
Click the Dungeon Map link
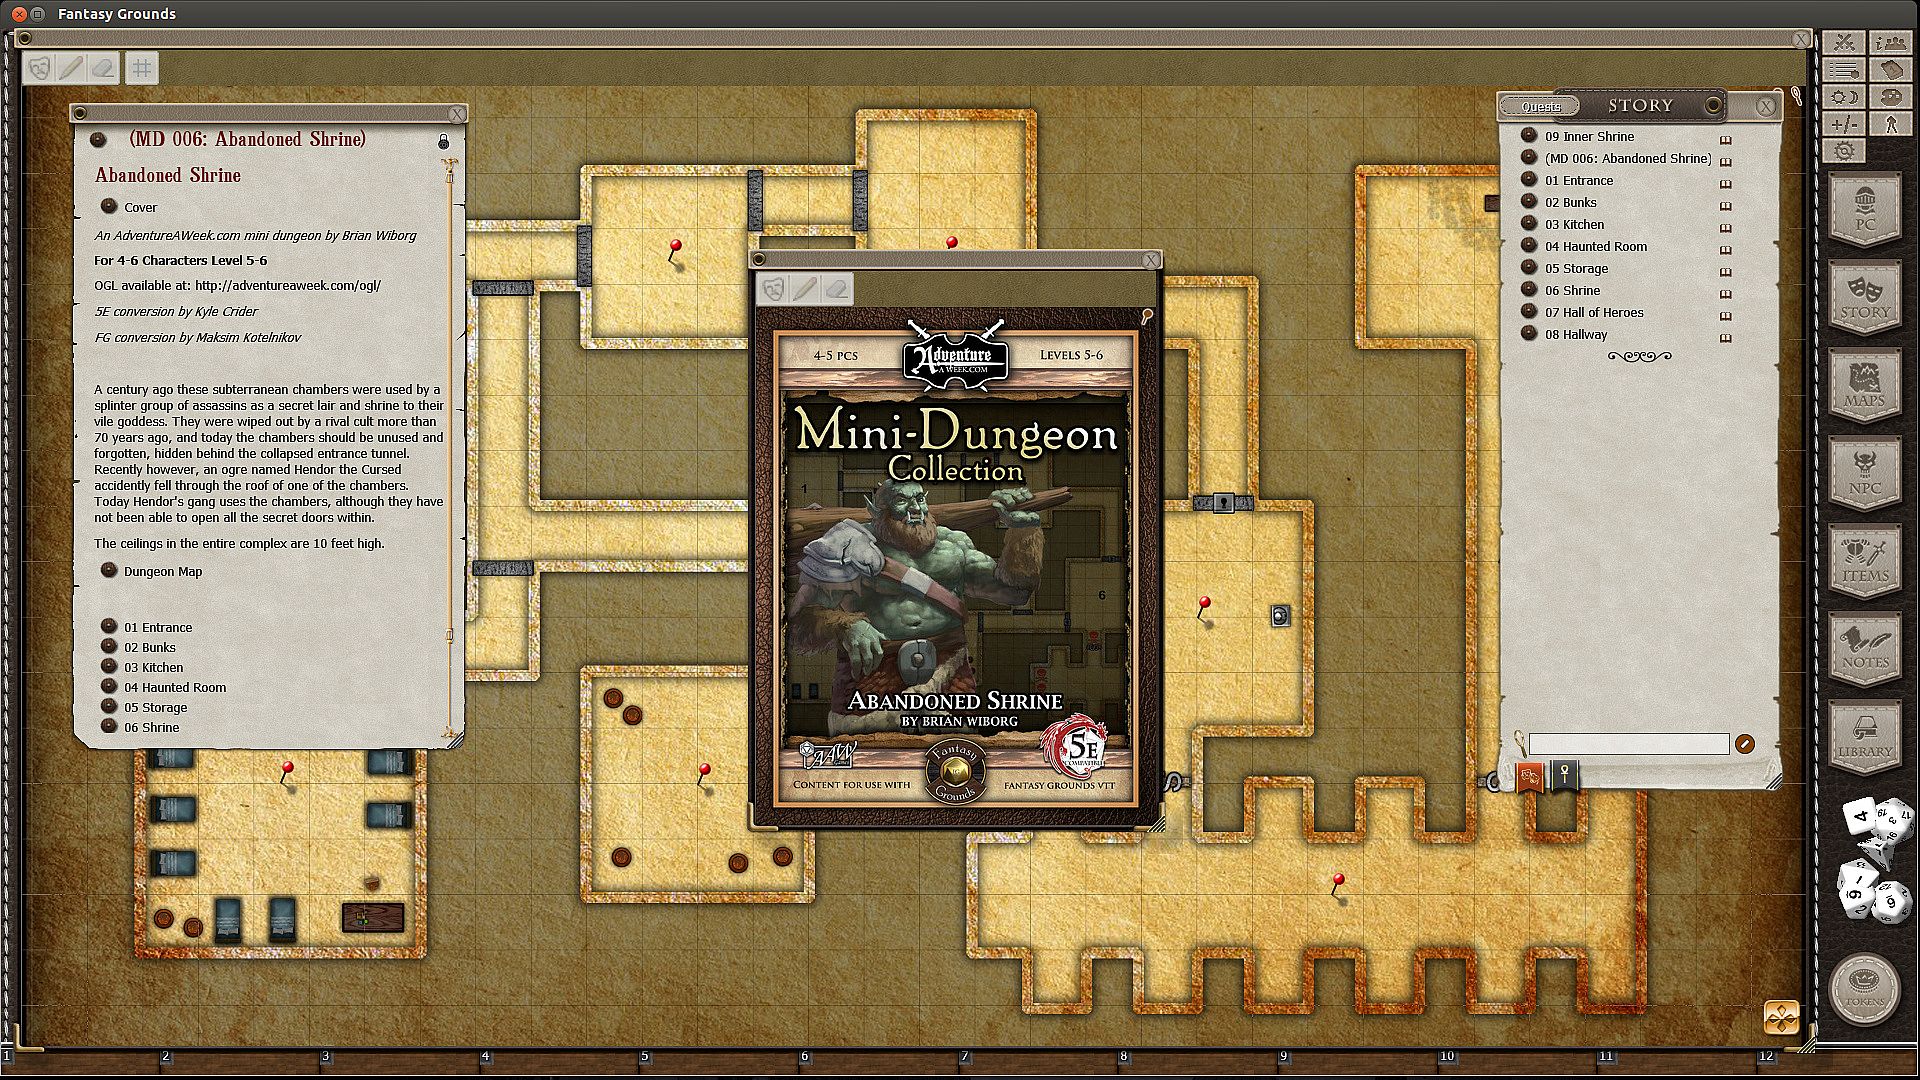(162, 572)
